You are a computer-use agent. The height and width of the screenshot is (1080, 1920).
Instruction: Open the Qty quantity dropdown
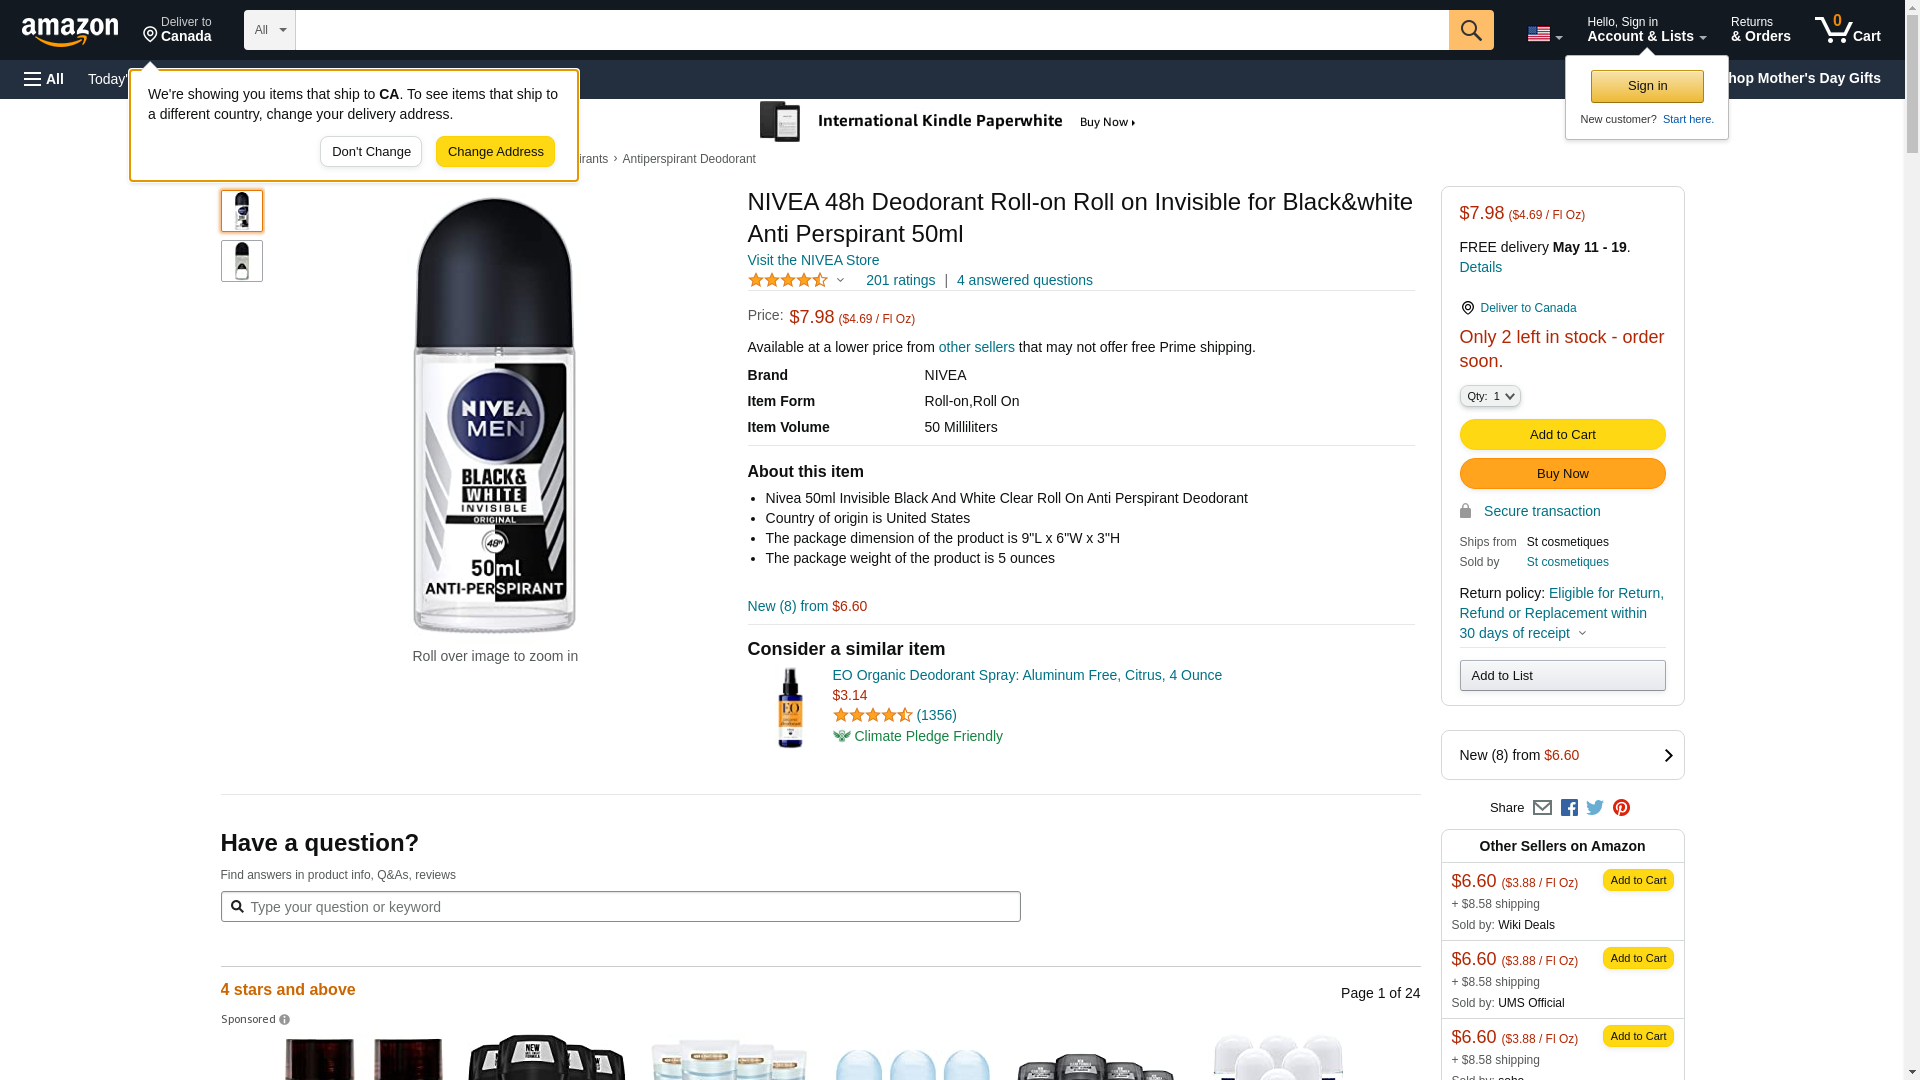(1490, 397)
